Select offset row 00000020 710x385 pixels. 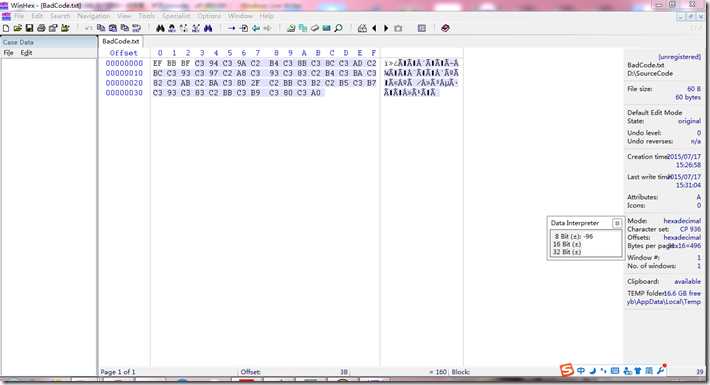tap(124, 83)
